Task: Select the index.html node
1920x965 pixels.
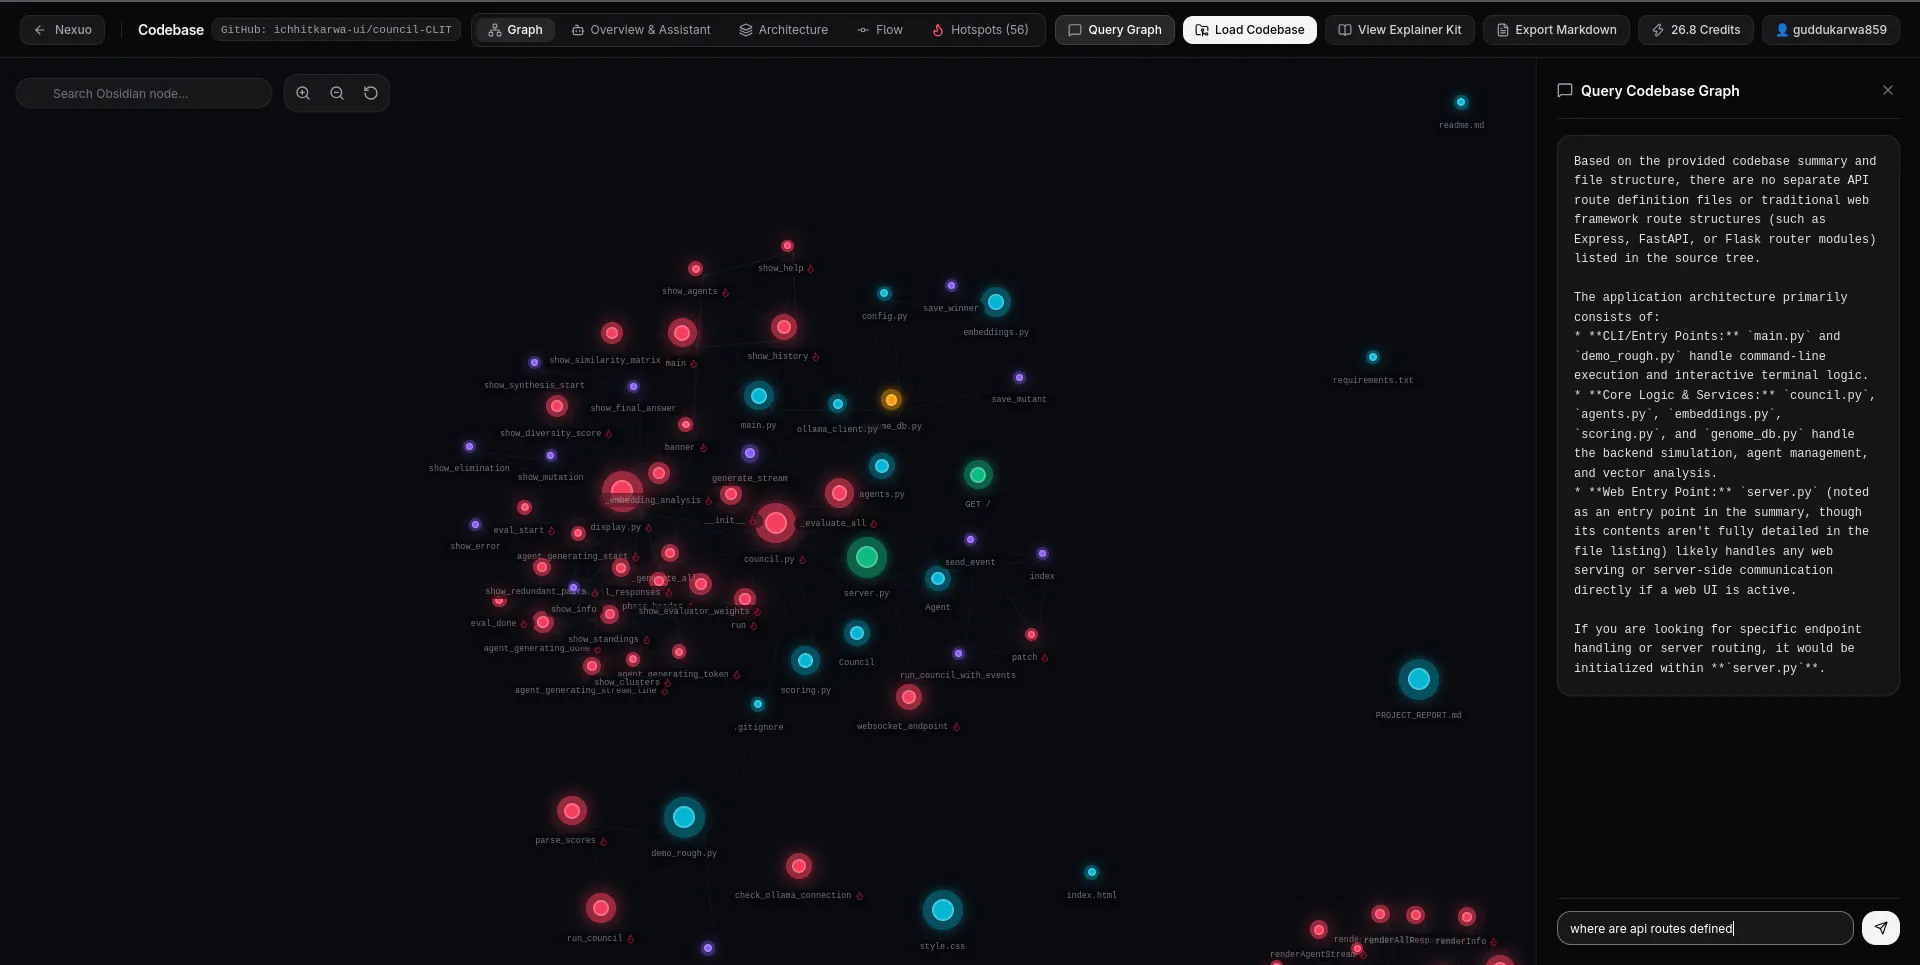Action: [x=1092, y=872]
